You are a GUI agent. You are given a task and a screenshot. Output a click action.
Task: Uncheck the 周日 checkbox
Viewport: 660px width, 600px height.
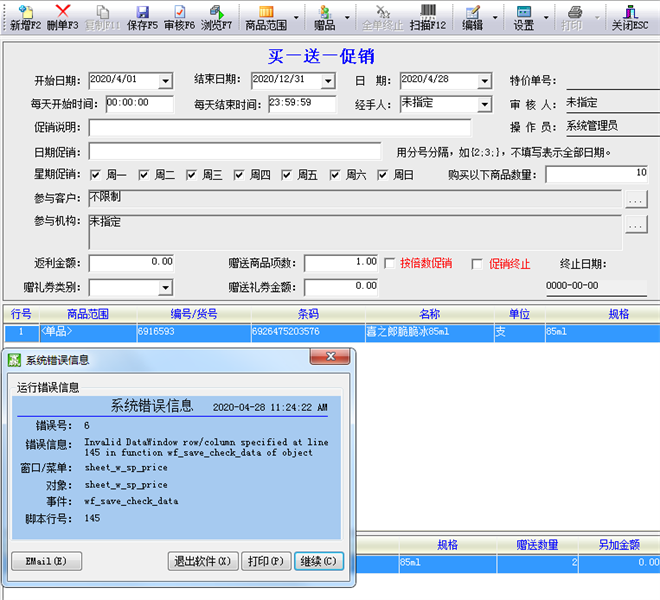[382, 175]
